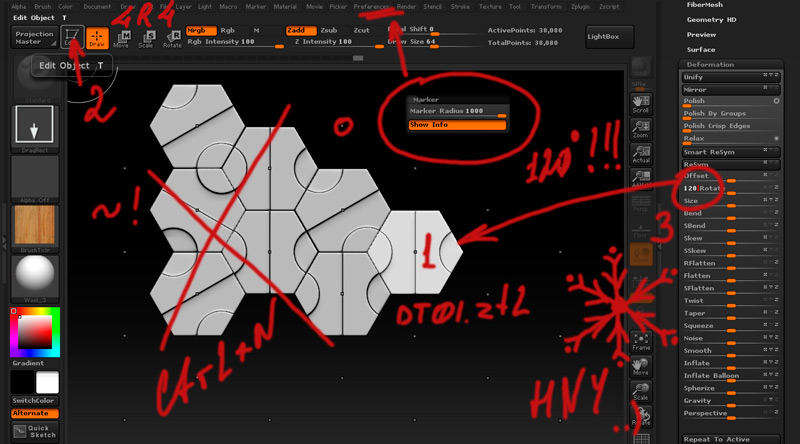This screenshot has height=444, width=800.
Task: Click the SwitchColor button
Action: point(35,401)
